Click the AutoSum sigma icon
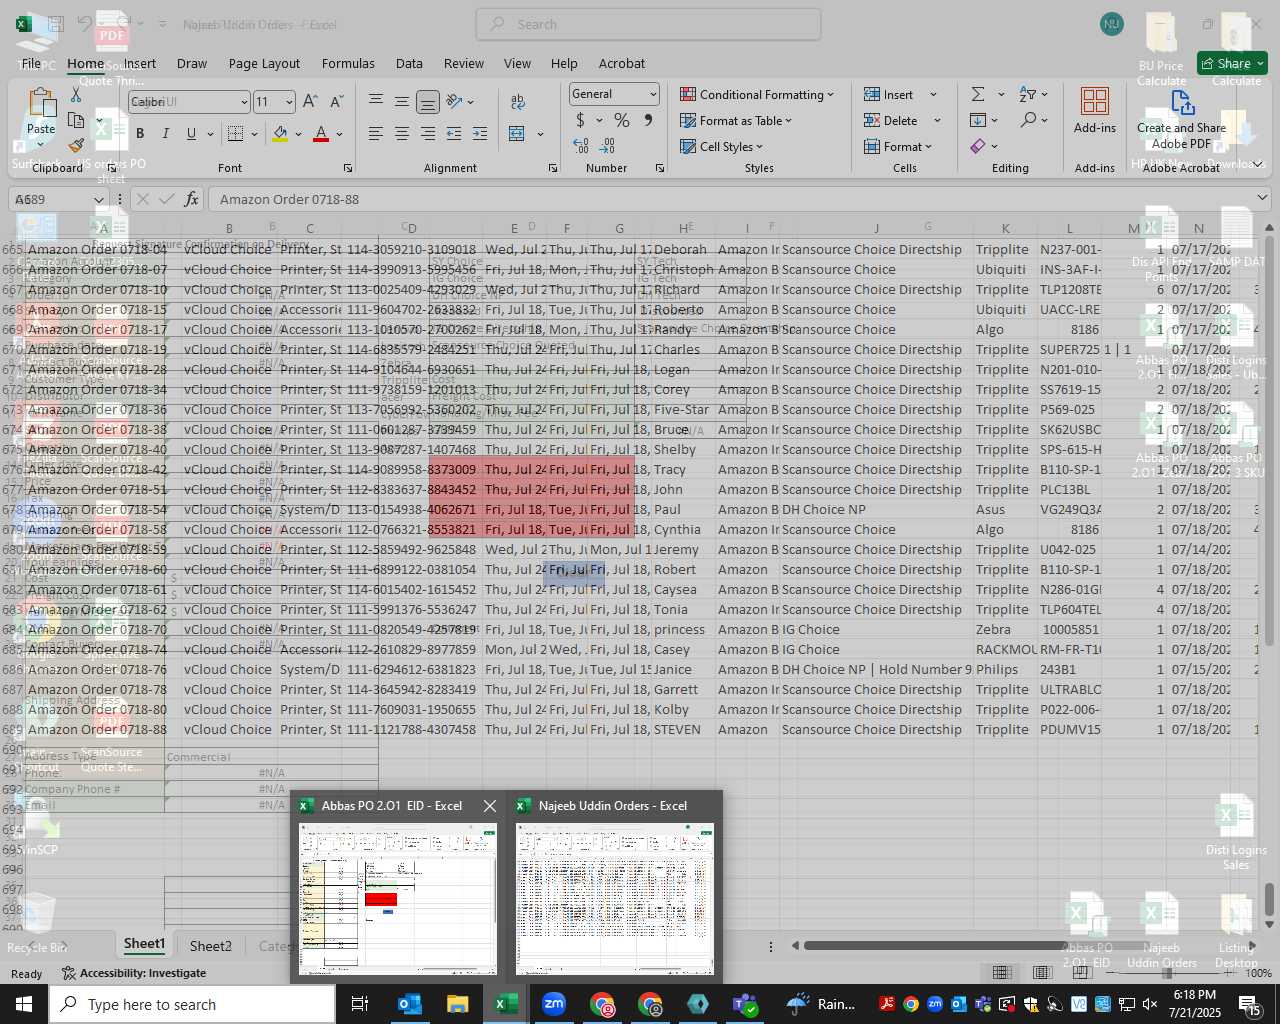The image size is (1280, 1024). [978, 94]
